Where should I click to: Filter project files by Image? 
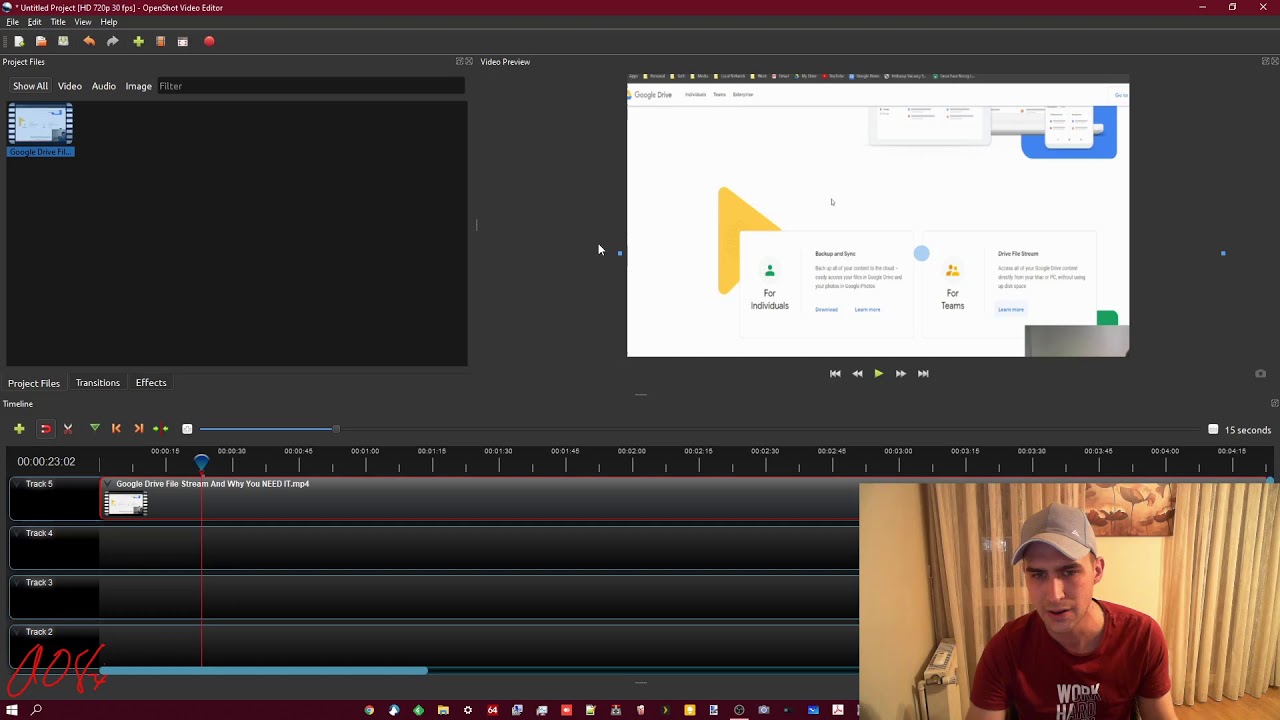tap(138, 86)
